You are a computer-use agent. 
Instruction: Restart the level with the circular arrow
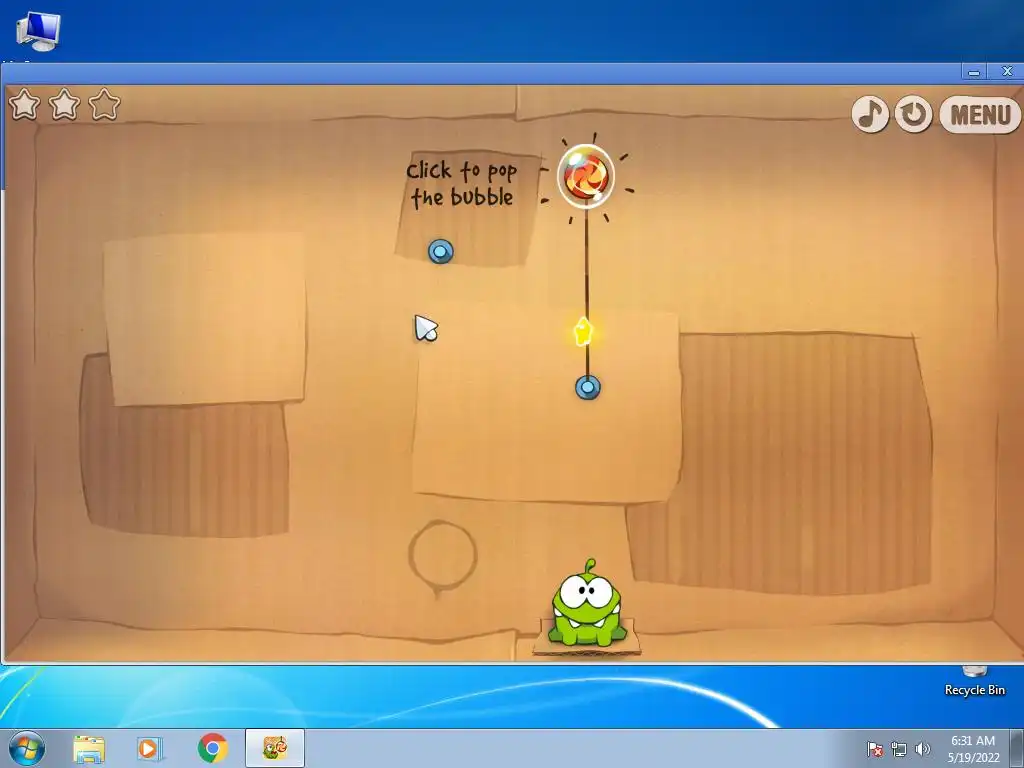coord(913,115)
